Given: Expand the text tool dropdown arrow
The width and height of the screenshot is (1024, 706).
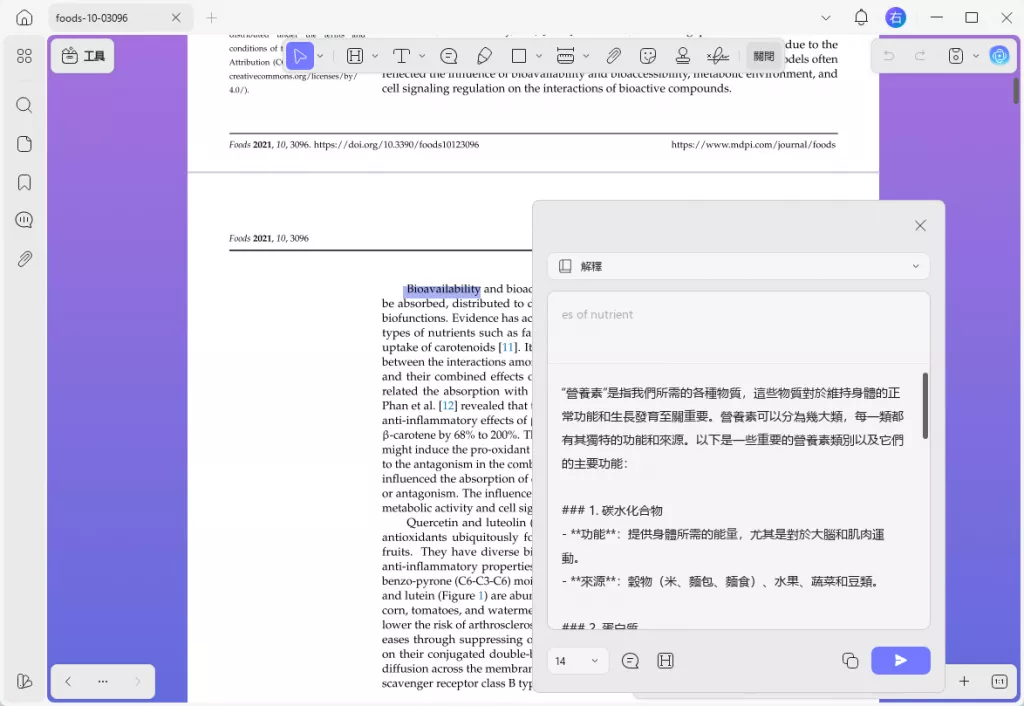Looking at the screenshot, I should coord(422,56).
